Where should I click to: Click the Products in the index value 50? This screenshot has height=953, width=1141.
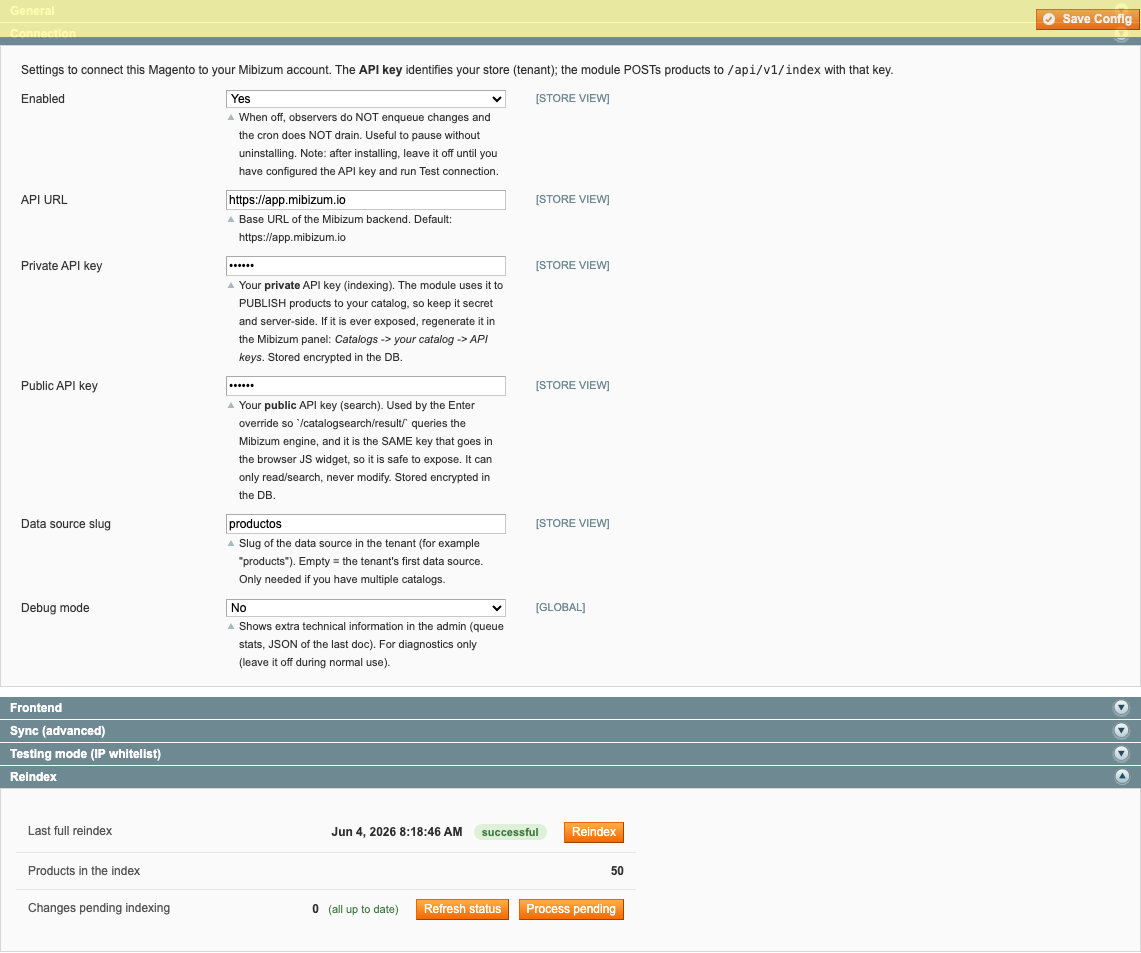tap(617, 872)
